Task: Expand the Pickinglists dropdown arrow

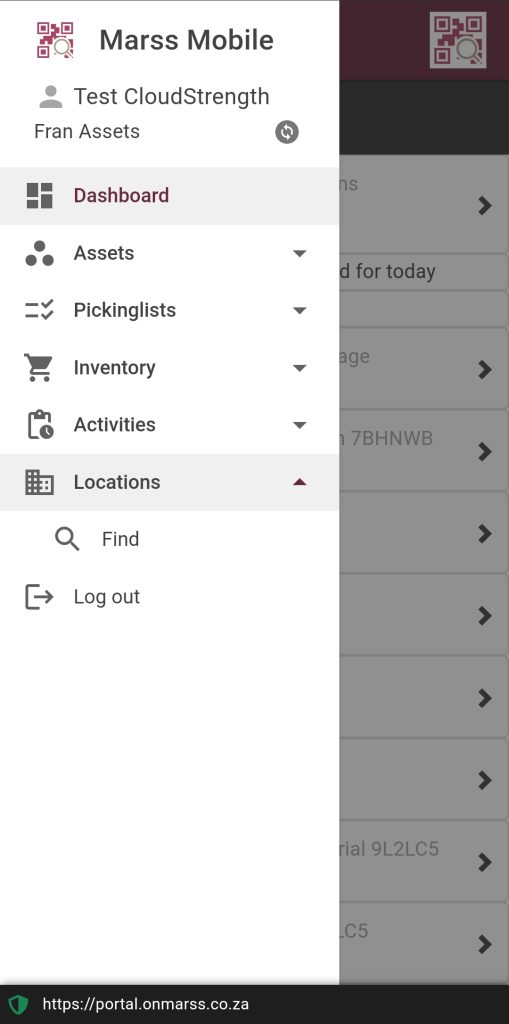Action: (299, 310)
